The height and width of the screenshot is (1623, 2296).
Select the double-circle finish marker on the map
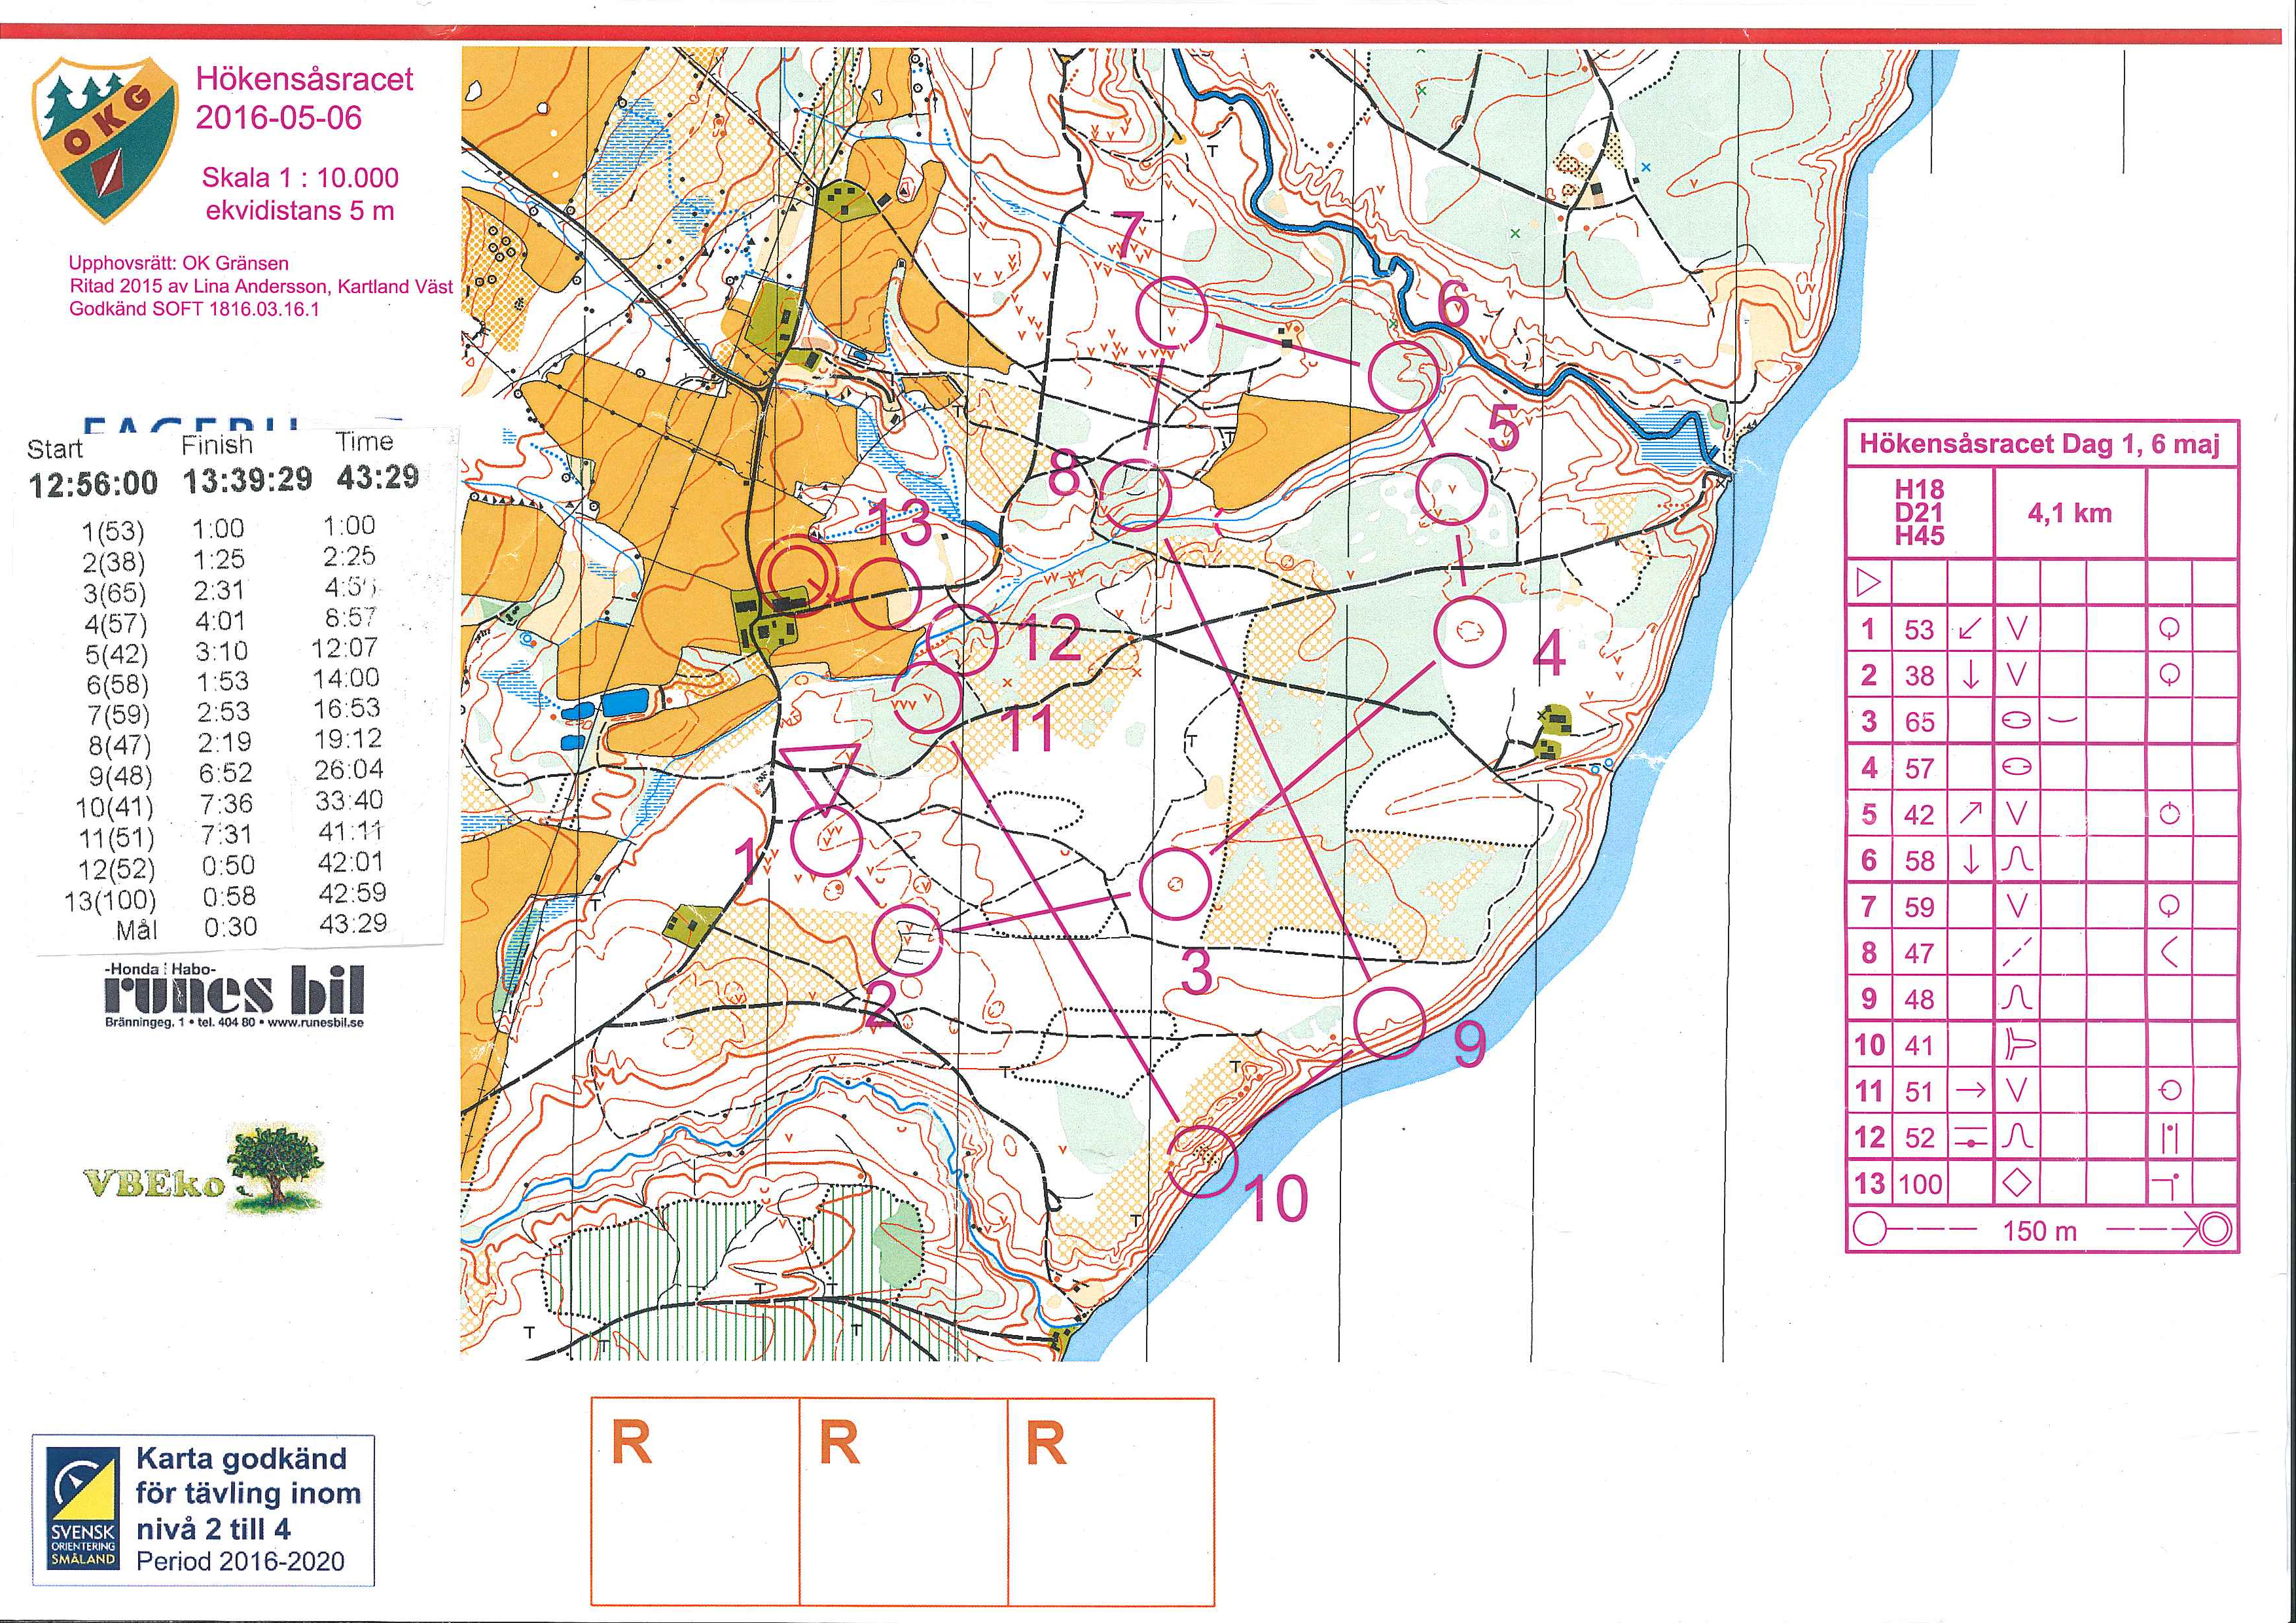coord(798,574)
